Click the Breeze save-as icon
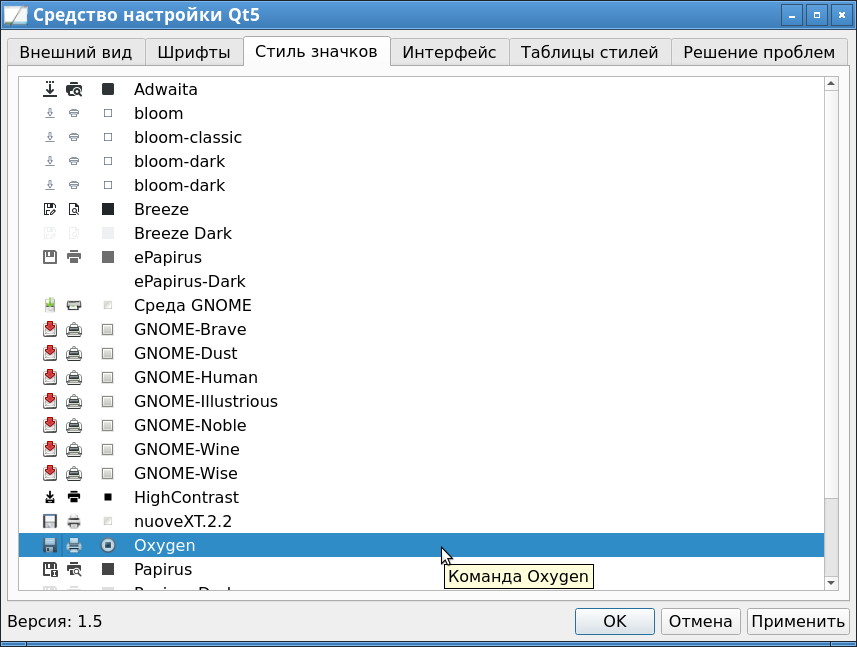This screenshot has height=647, width=857. tap(50, 209)
